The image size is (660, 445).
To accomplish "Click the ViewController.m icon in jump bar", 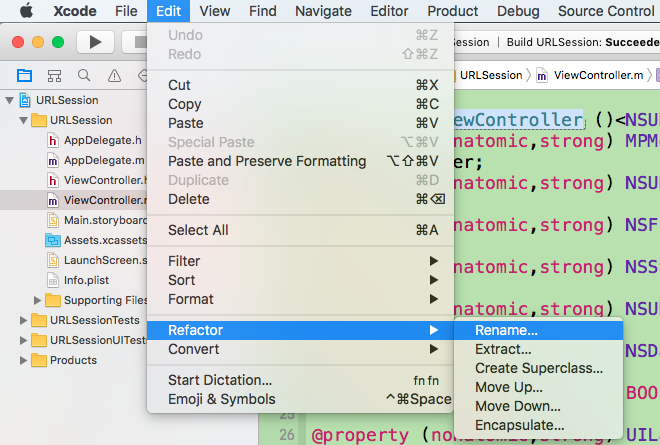I will [x=542, y=76].
